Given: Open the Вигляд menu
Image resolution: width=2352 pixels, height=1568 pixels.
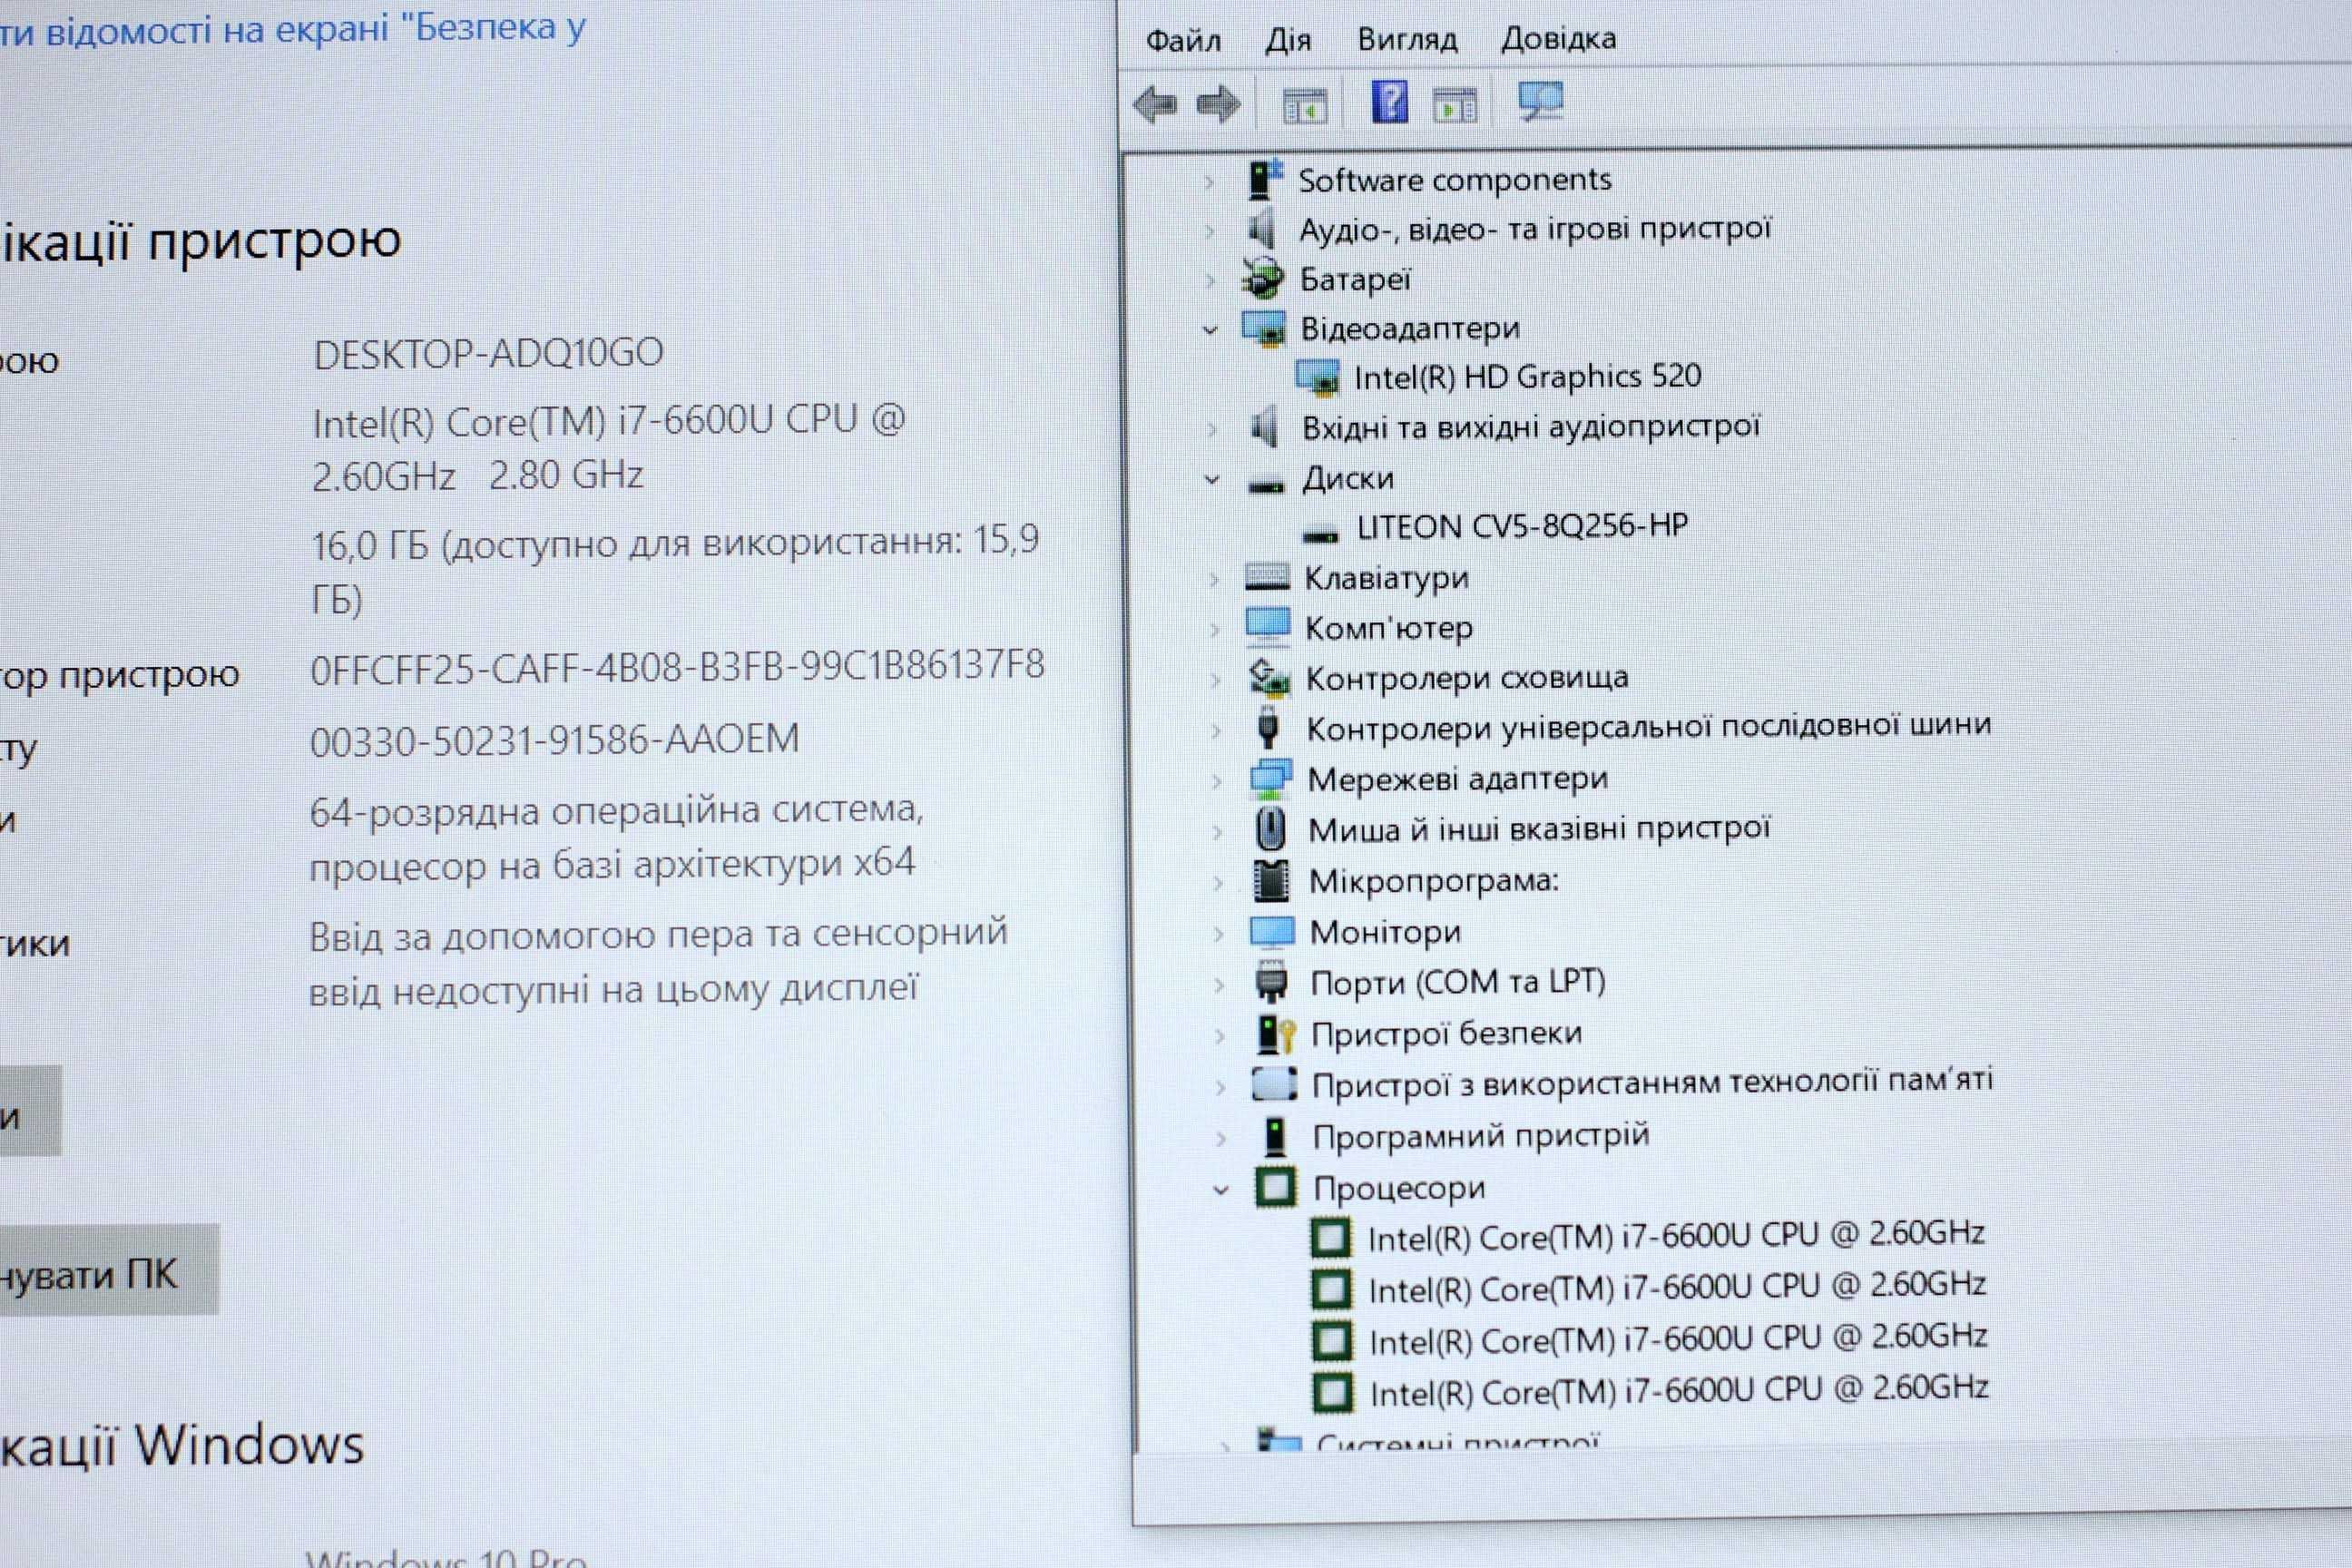Looking at the screenshot, I should point(1407,39).
